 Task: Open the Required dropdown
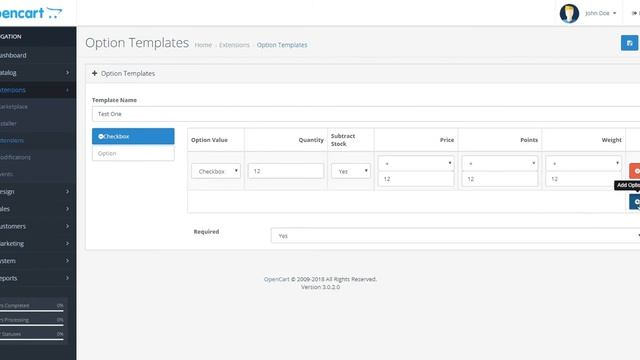coord(455,236)
